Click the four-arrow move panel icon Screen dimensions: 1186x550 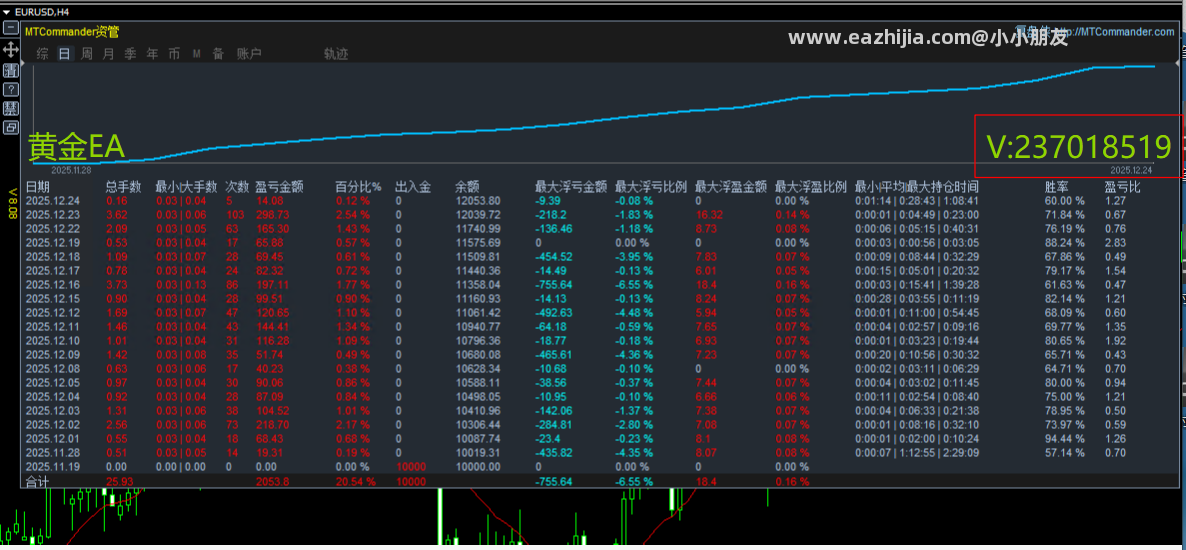[11, 50]
